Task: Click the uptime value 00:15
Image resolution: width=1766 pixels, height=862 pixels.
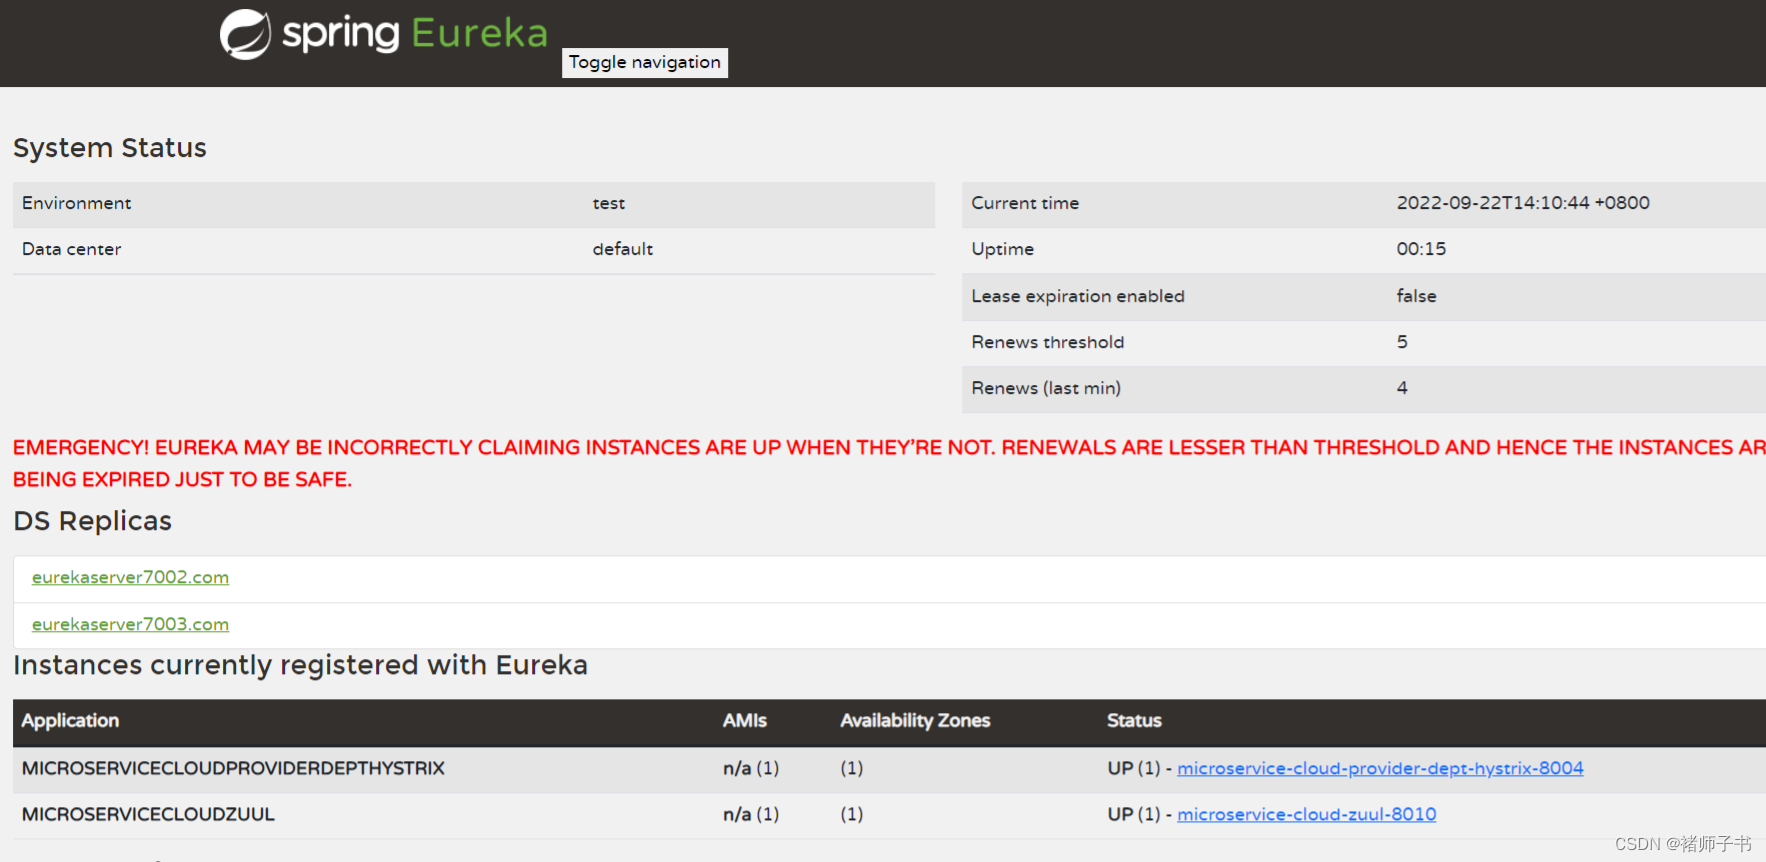Action: pyautogui.click(x=1421, y=249)
